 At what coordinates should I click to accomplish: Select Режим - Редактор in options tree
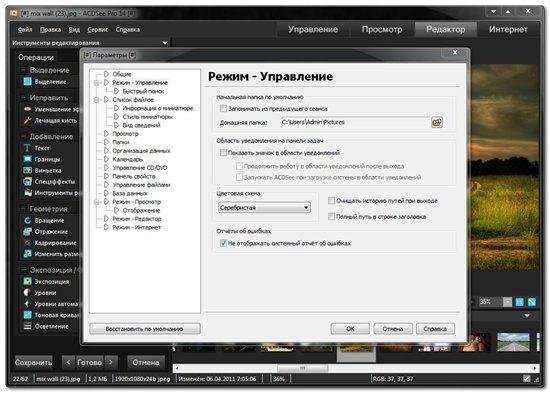tap(137, 219)
